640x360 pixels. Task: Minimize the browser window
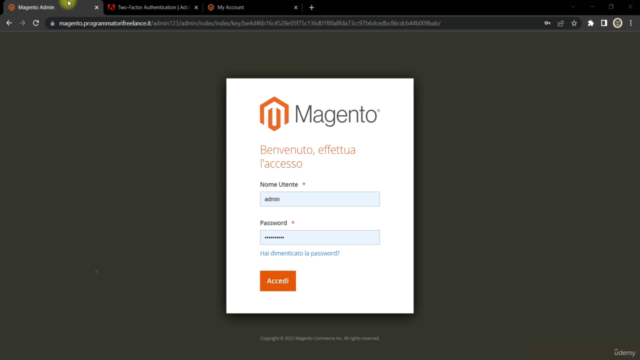[x=592, y=7]
